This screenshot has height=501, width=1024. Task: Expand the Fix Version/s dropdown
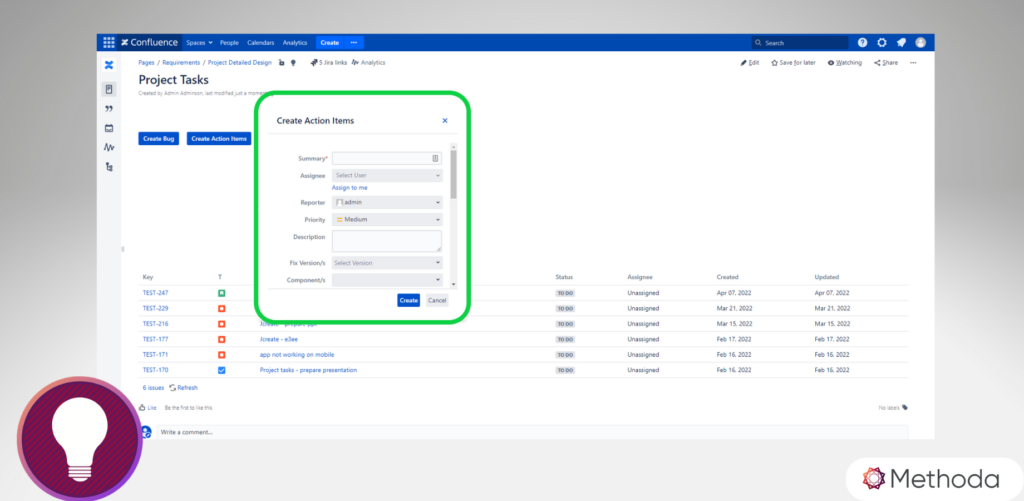coord(386,262)
